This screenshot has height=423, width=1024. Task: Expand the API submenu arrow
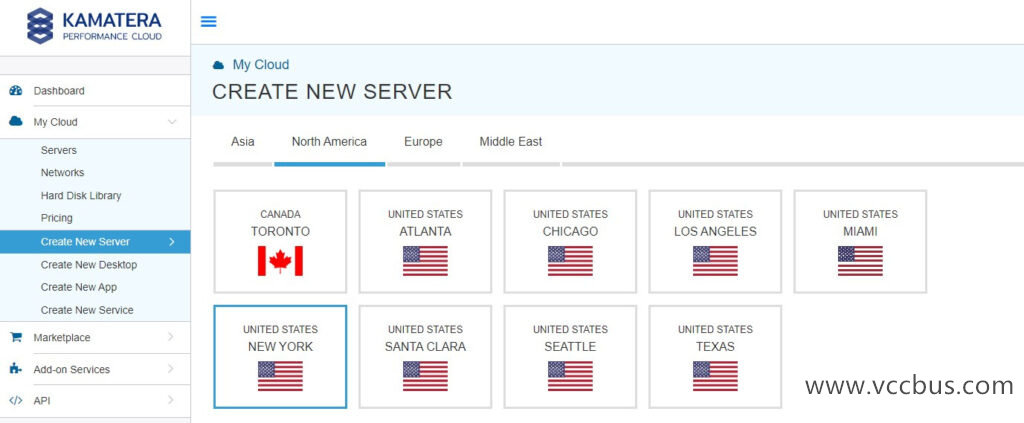click(172, 400)
